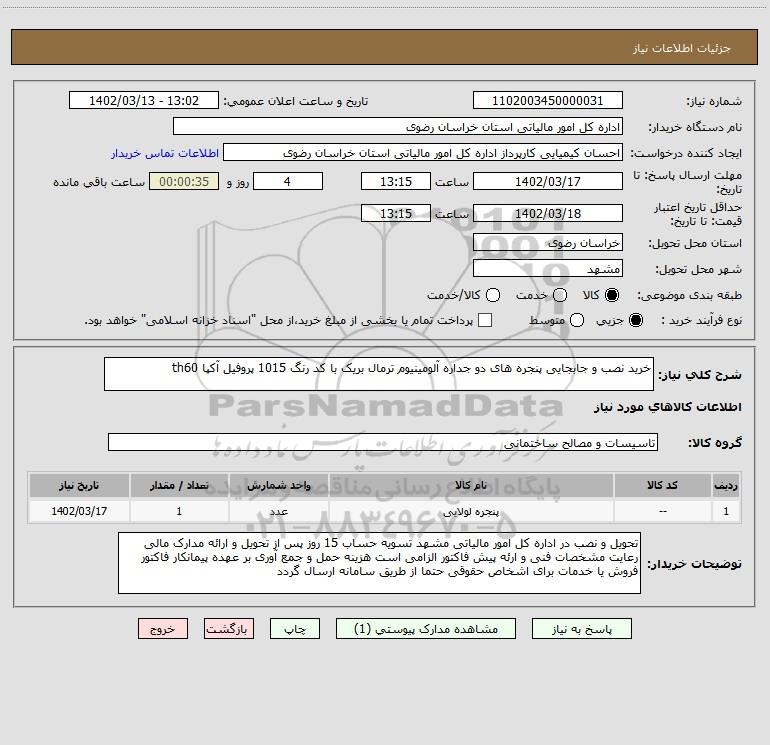Click the جزئیات اطلاعات نیاز header title
The height and width of the screenshot is (745, 770).
click(681, 48)
